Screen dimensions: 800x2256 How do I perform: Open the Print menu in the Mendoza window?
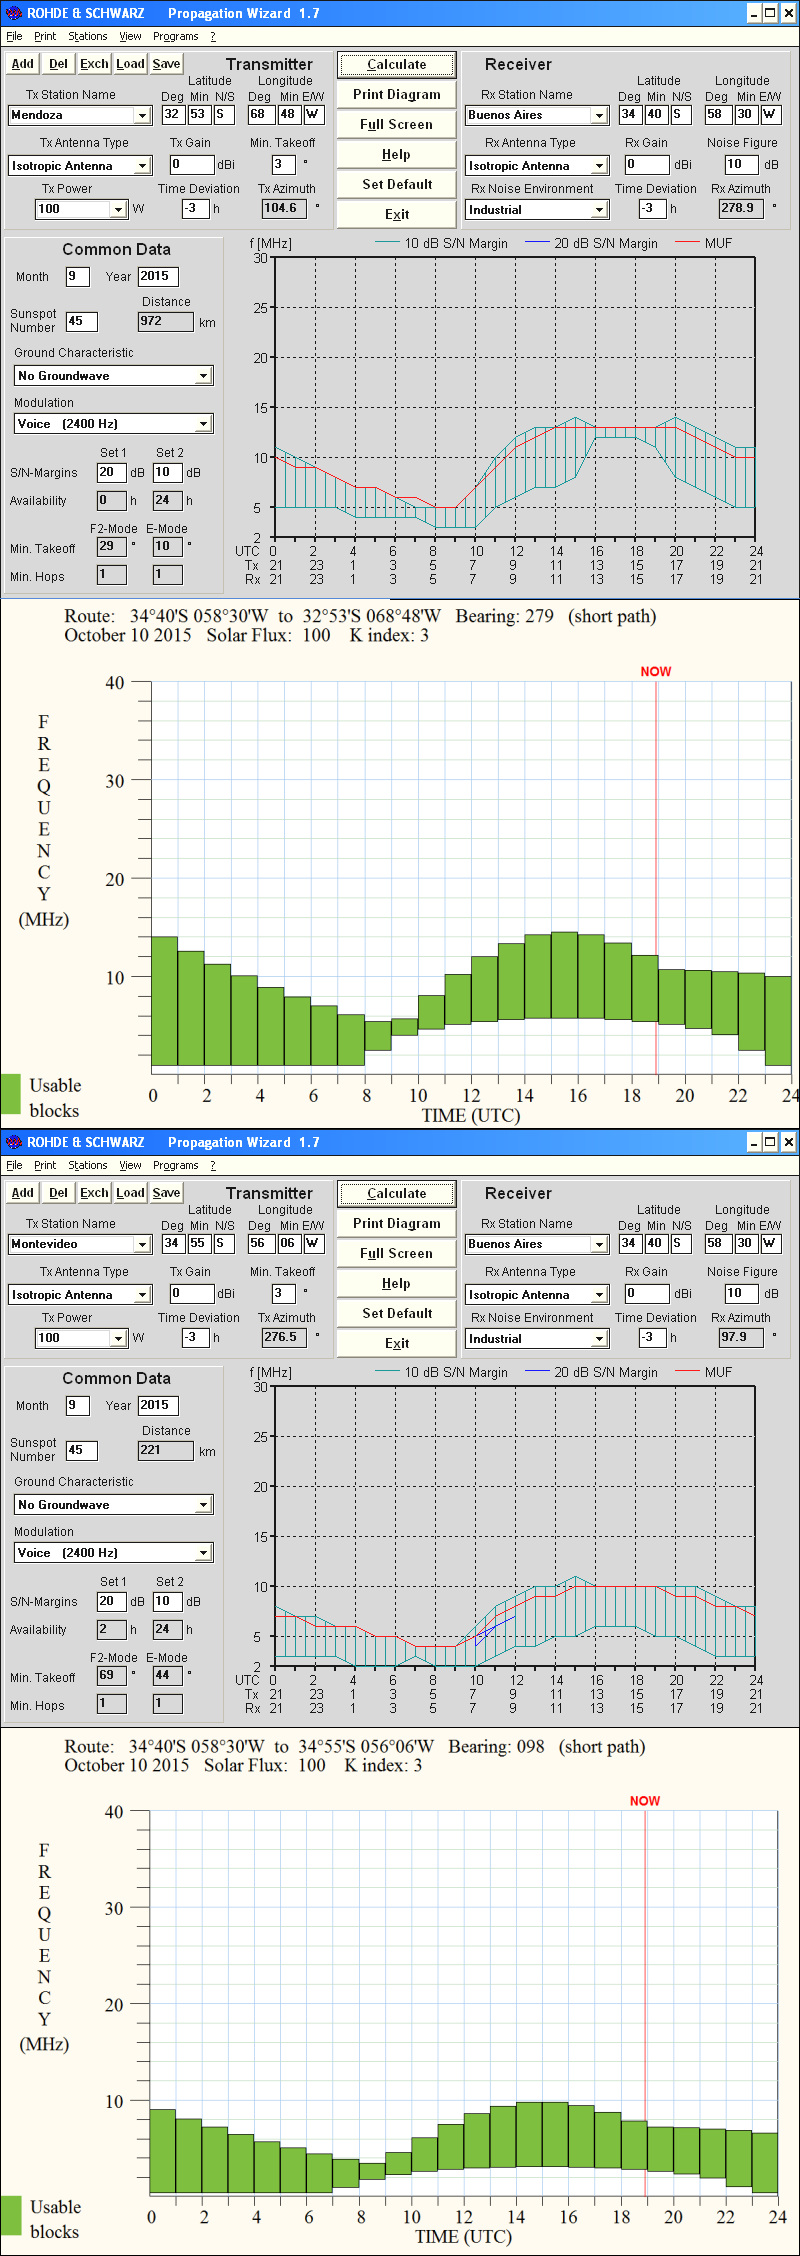click(45, 36)
